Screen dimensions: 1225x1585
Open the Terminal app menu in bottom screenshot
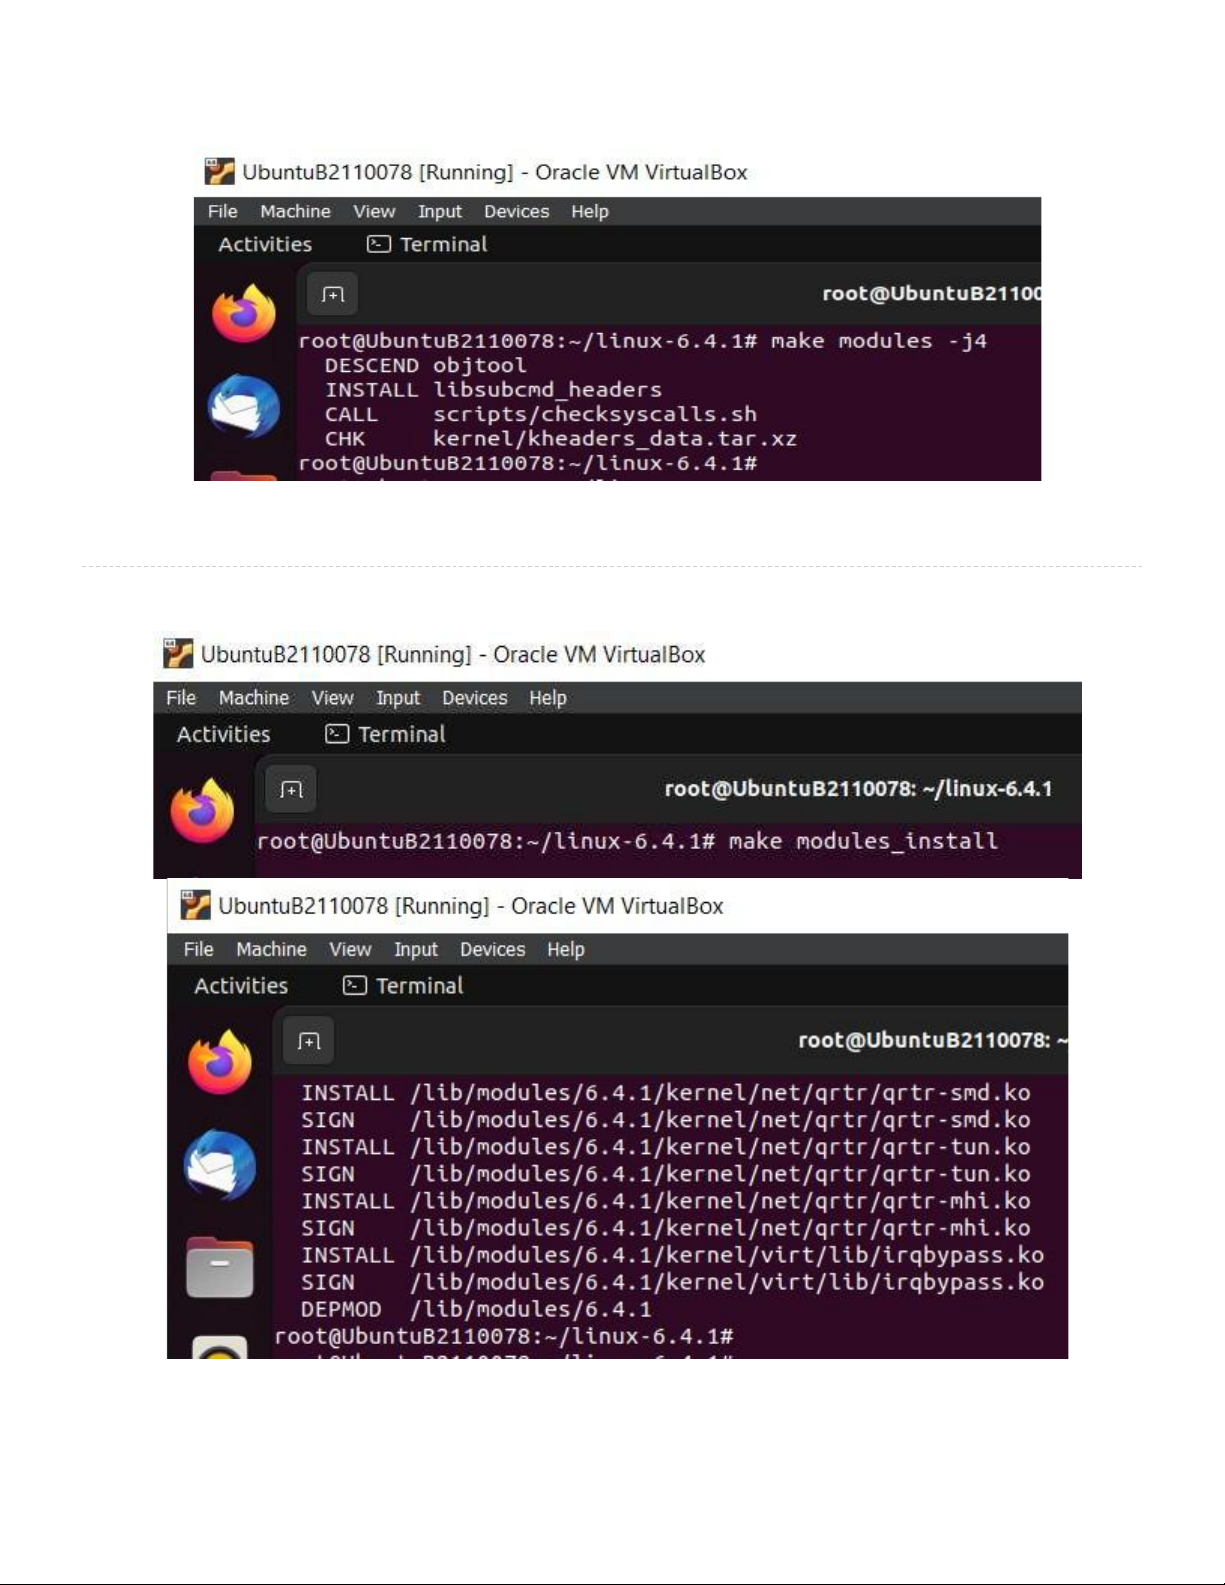403,986
